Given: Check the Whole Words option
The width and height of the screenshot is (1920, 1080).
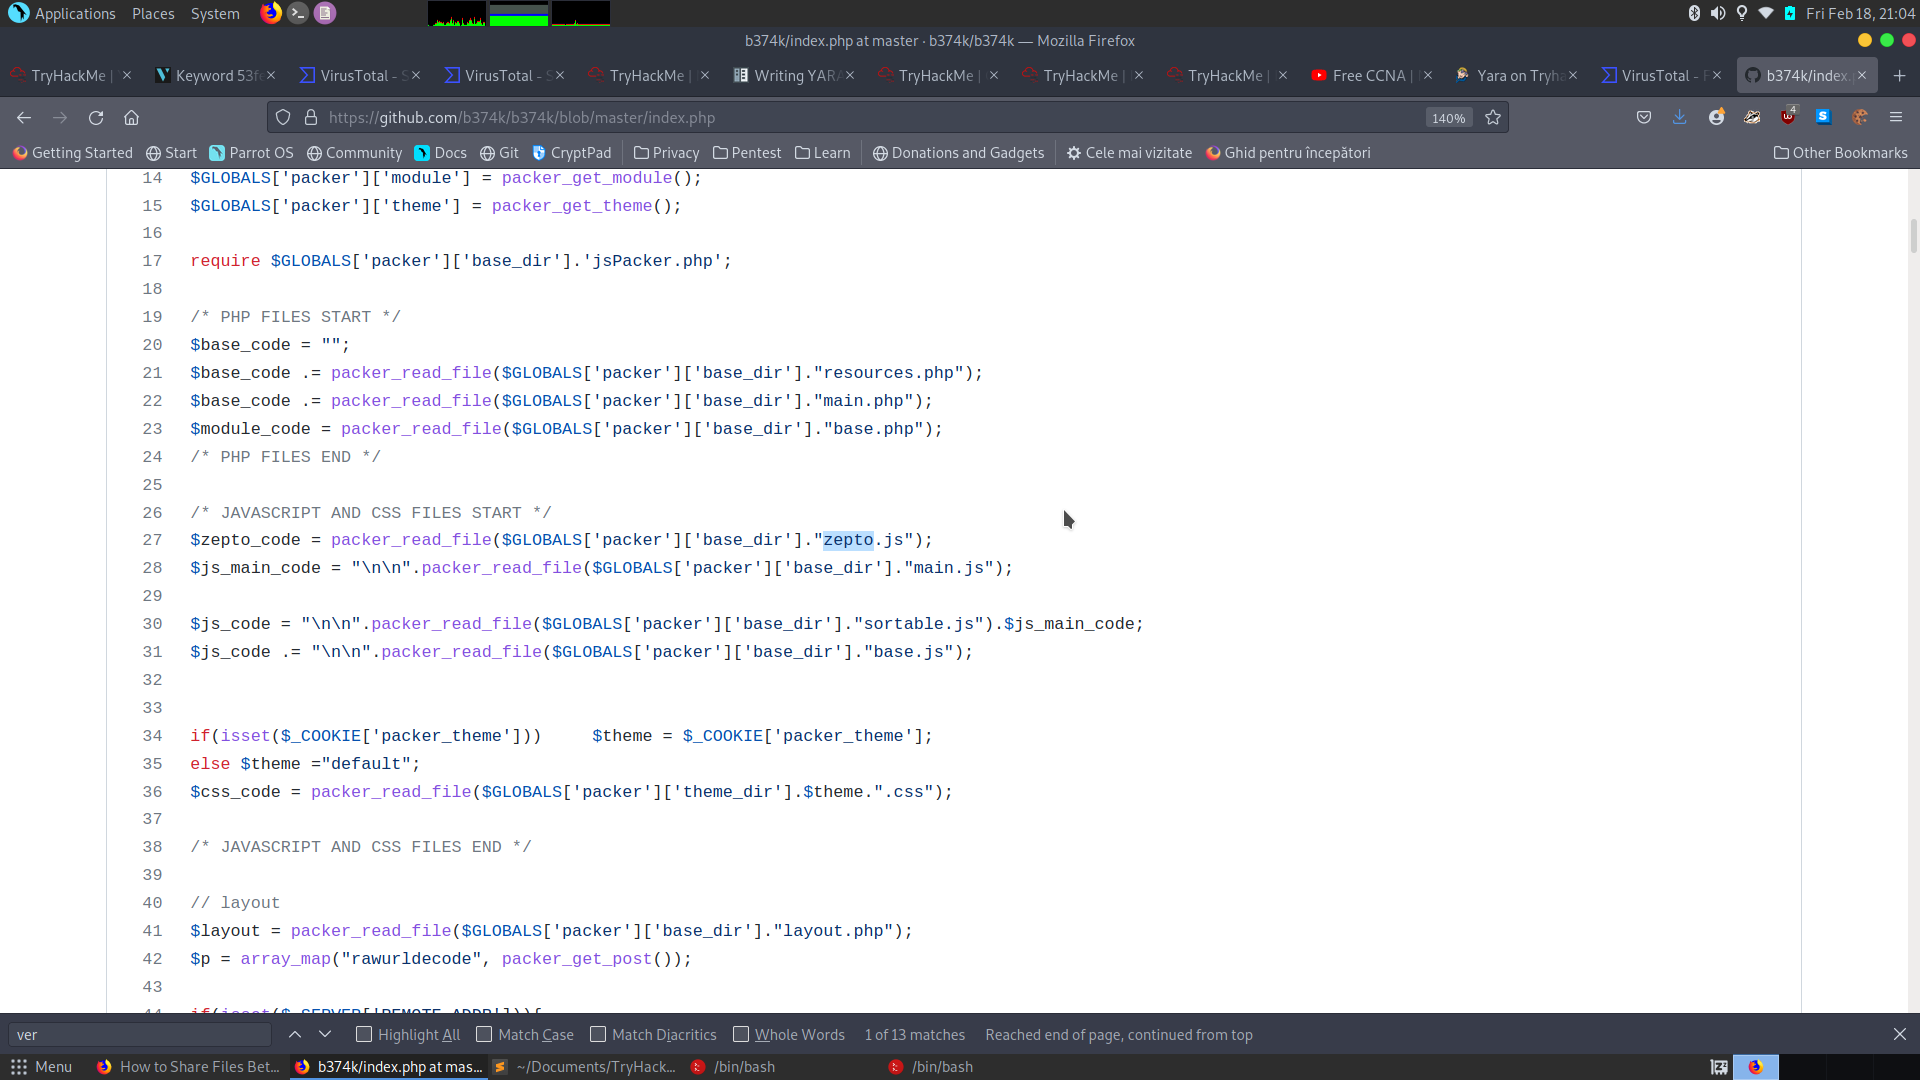Looking at the screenshot, I should 741,1035.
